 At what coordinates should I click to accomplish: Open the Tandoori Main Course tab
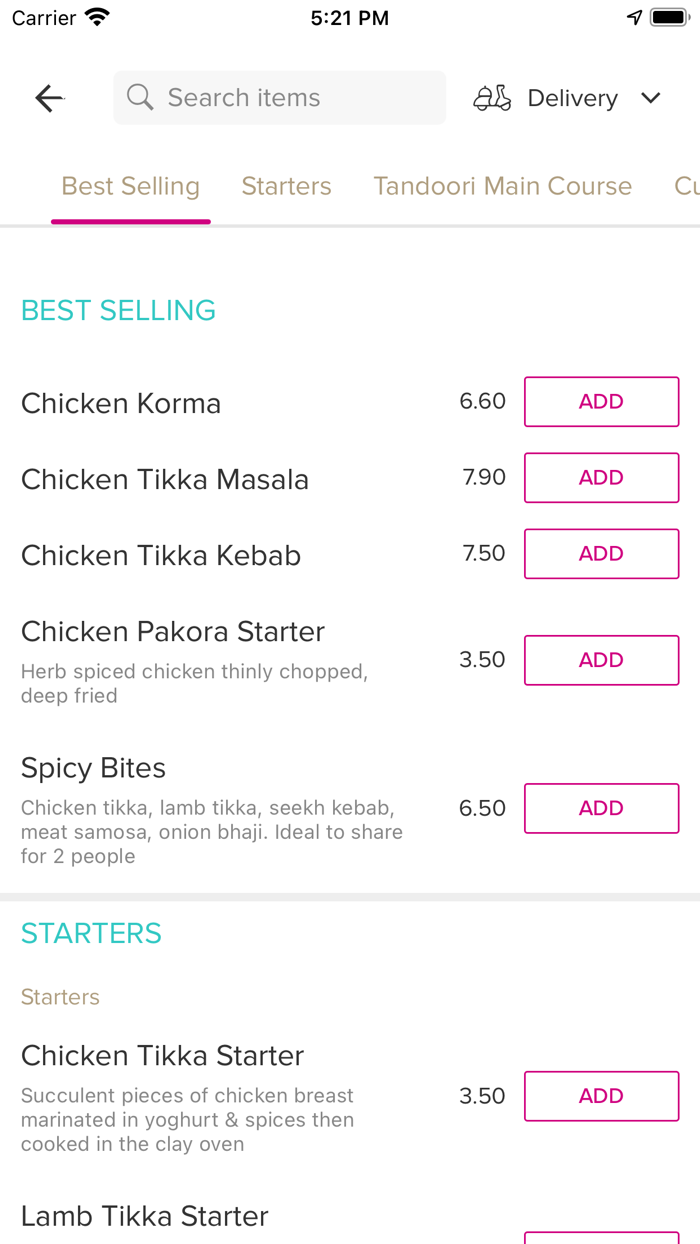pos(502,187)
